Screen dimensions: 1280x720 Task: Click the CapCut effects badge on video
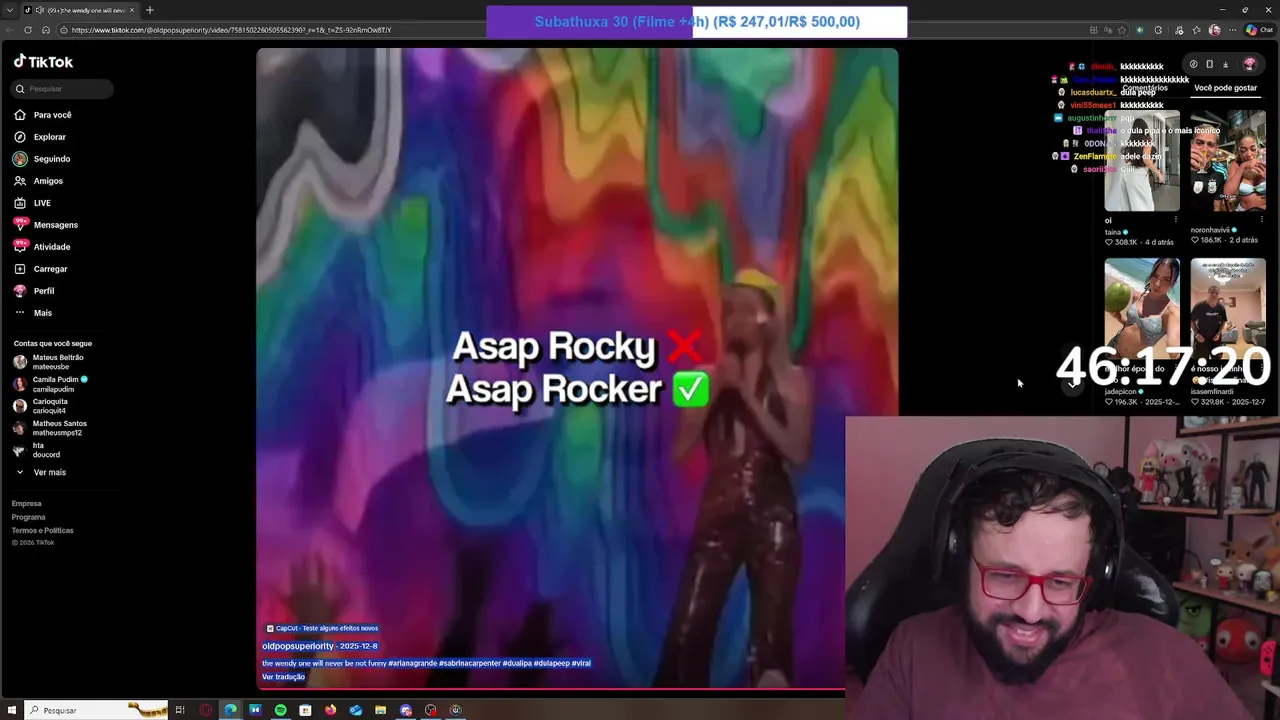(x=322, y=628)
